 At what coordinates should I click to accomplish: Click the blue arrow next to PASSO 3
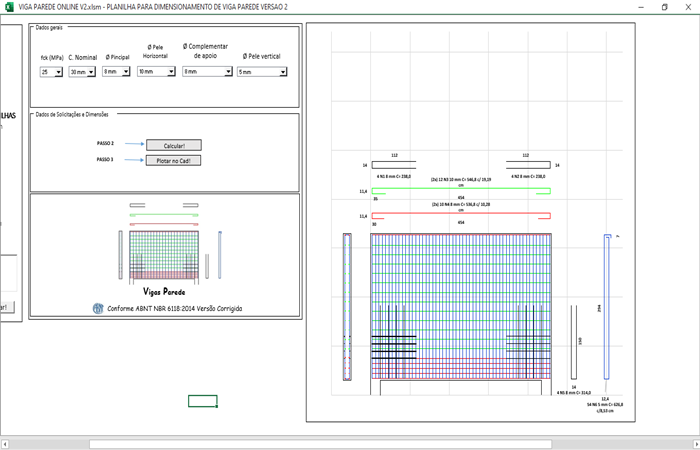132,159
